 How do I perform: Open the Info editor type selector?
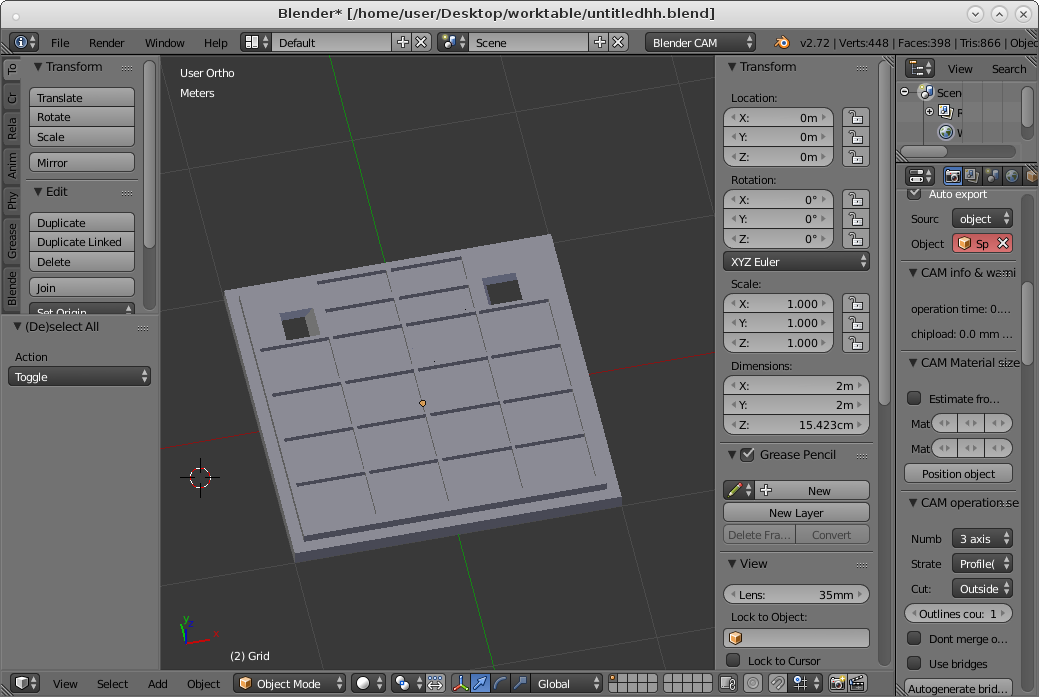[25, 42]
